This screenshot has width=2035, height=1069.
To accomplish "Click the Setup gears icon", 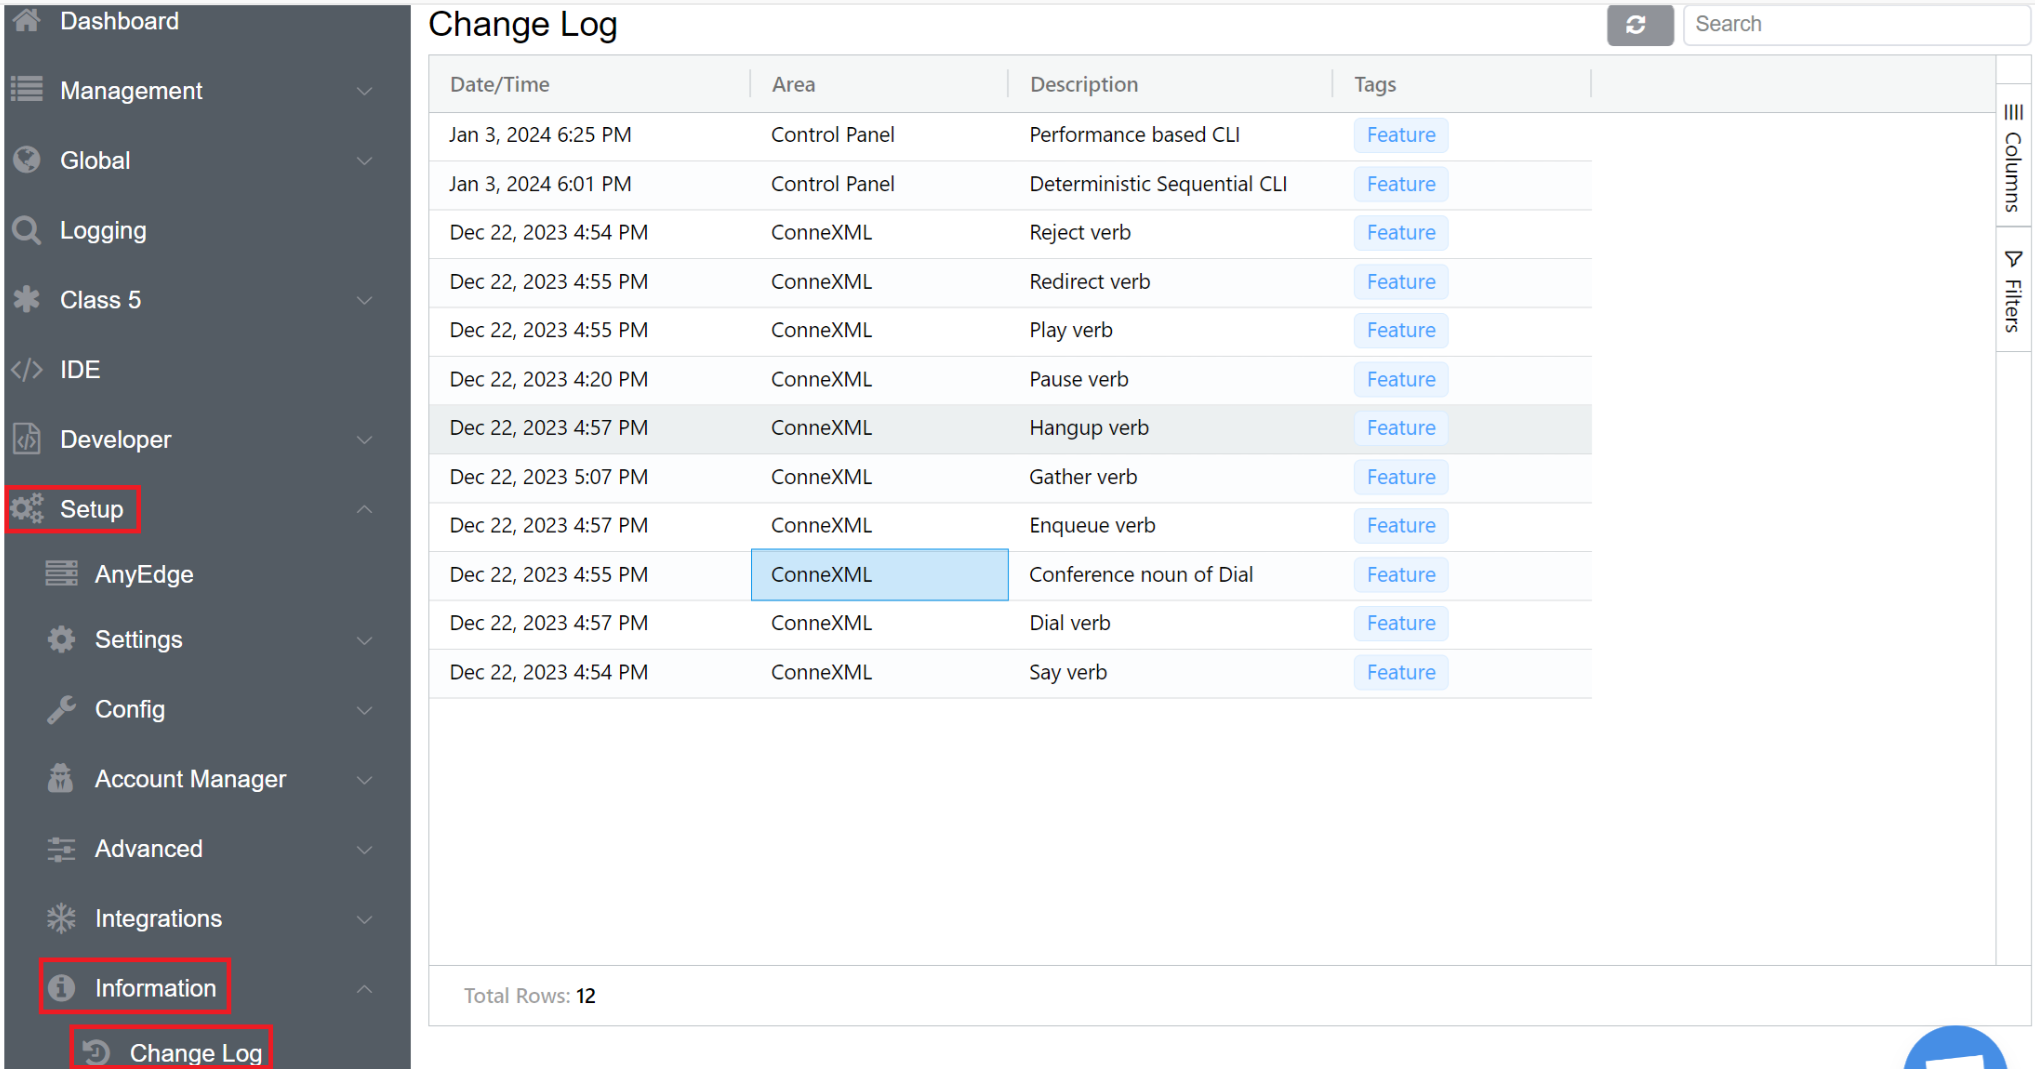I will [x=27, y=509].
